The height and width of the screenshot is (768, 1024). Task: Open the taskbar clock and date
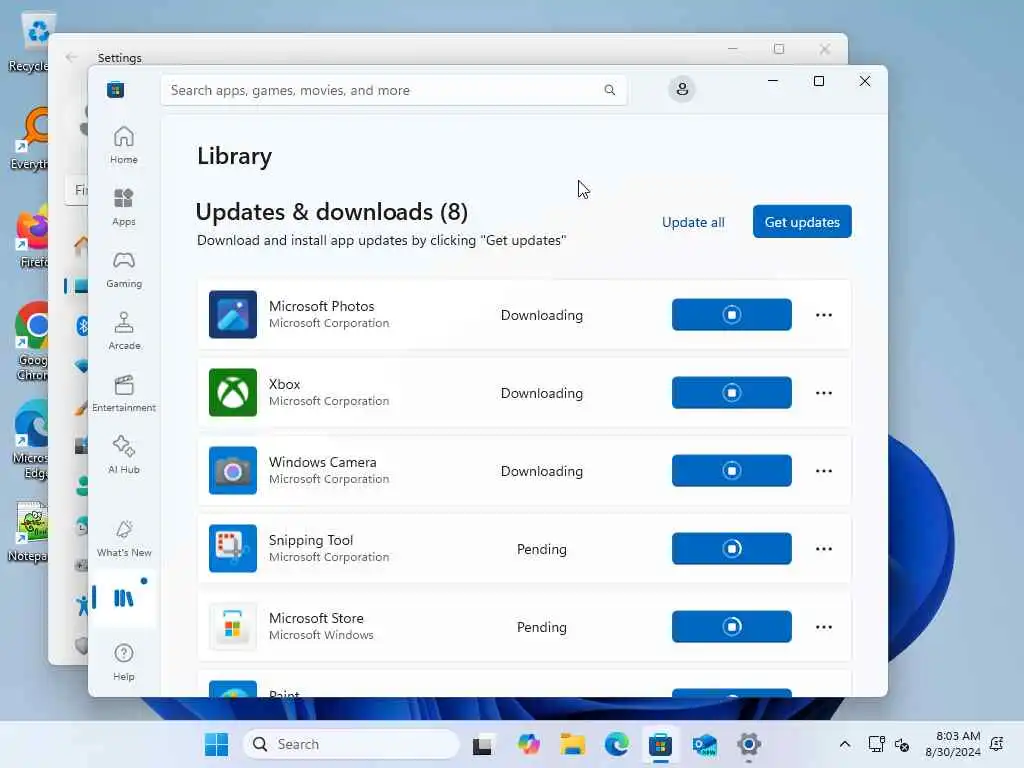coord(952,744)
